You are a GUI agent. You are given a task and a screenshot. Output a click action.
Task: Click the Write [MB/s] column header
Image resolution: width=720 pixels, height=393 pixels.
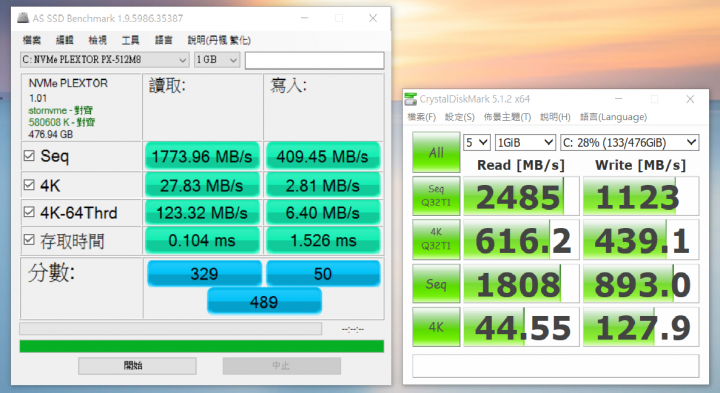click(x=641, y=165)
